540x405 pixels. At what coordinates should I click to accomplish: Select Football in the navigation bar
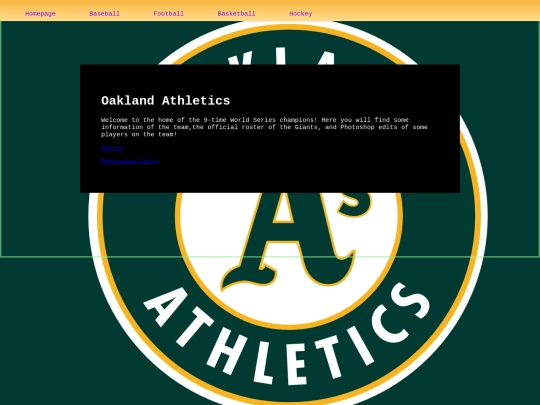coord(168,14)
